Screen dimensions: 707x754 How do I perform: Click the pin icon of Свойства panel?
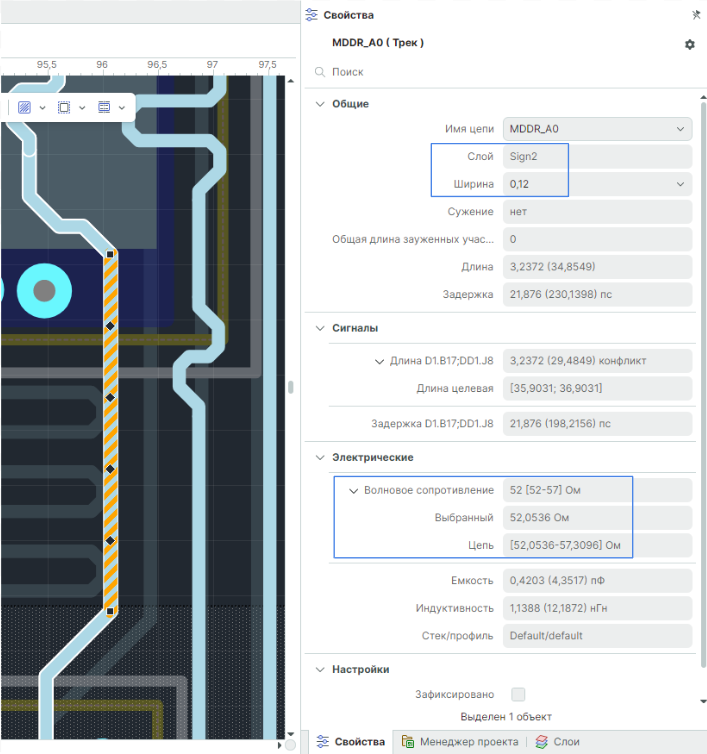(696, 15)
